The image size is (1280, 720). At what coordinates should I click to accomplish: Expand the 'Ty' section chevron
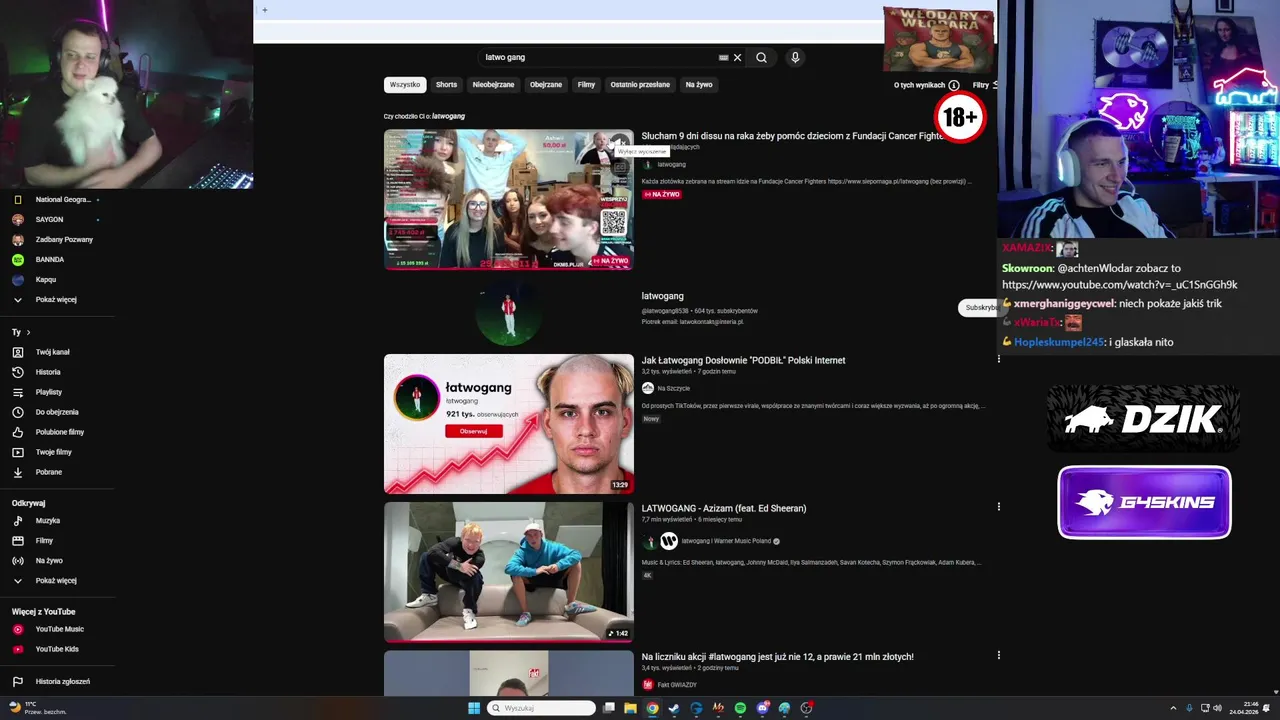click(28, 332)
